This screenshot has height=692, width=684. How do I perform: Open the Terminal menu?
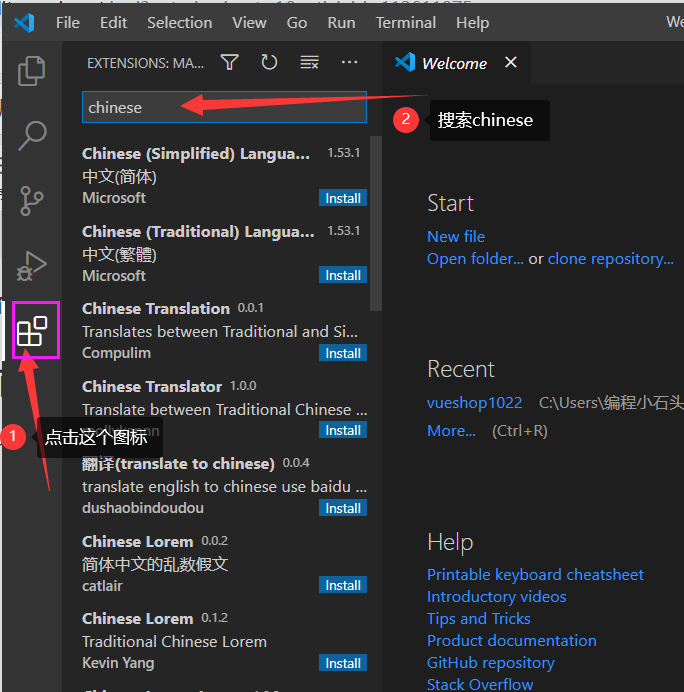tap(406, 23)
